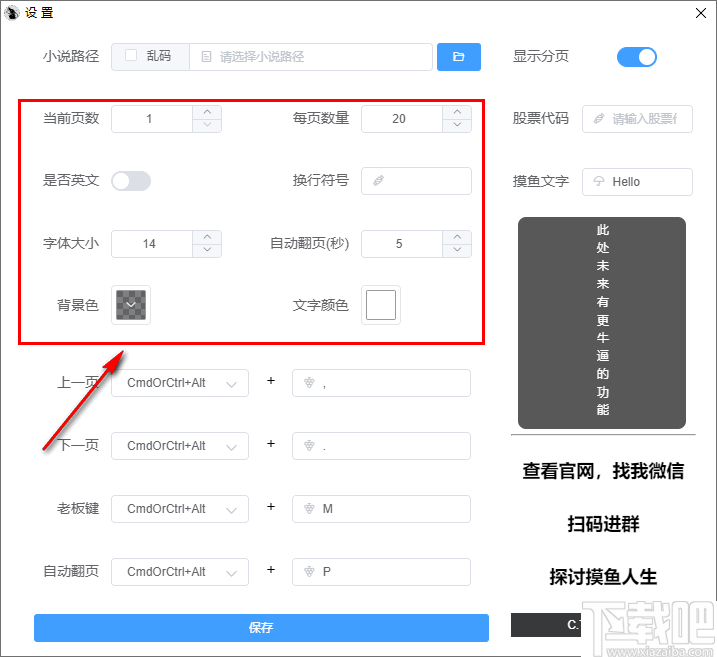
Task: Click the 下一页 shortcut key field with period
Action: 381,446
